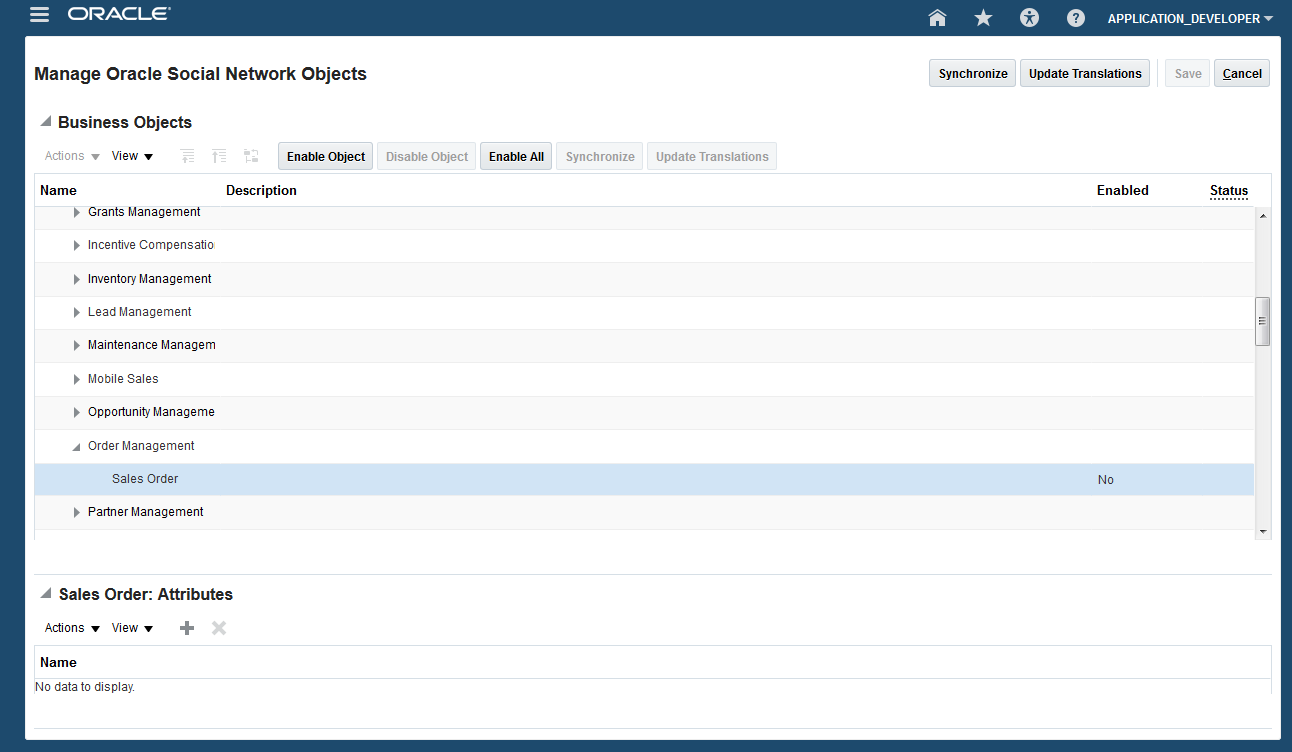This screenshot has height=752, width=1292.
Task: Open the APPLICATION_DEVELOPER user dropdown
Action: point(1190,18)
